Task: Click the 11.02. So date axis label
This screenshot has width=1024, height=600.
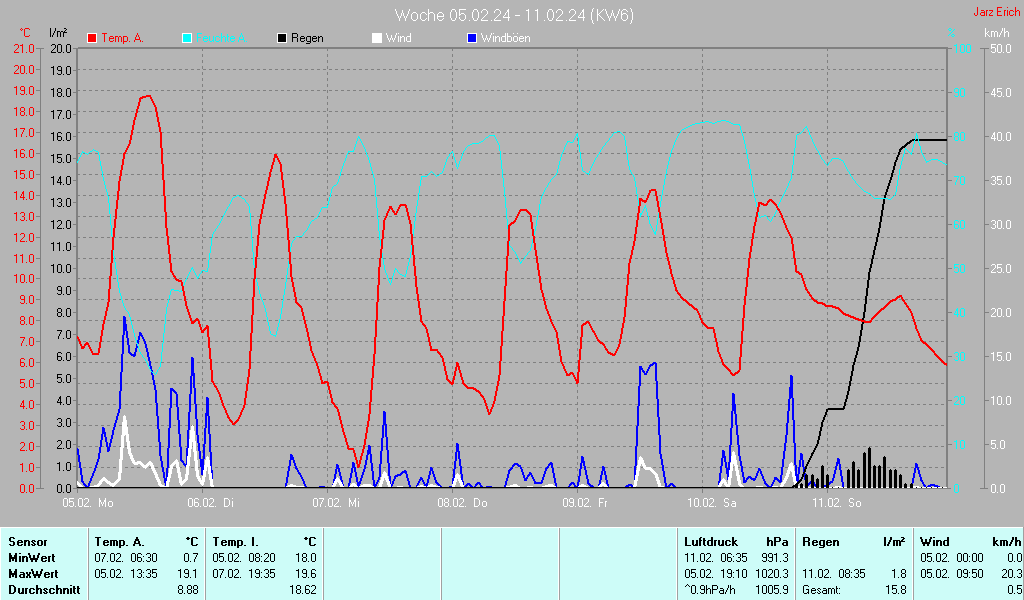Action: pyautogui.click(x=836, y=503)
